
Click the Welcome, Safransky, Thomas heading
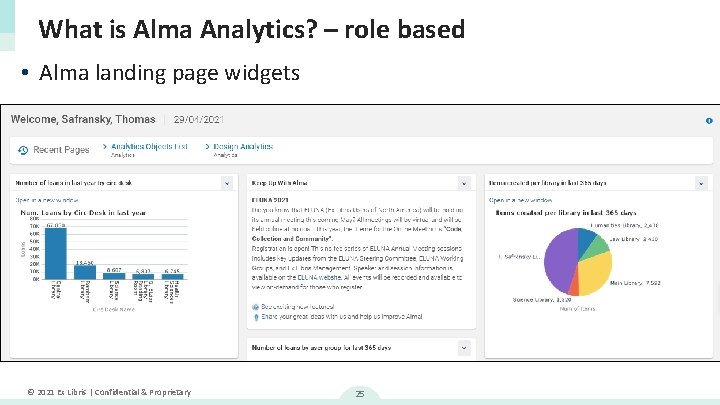click(83, 119)
